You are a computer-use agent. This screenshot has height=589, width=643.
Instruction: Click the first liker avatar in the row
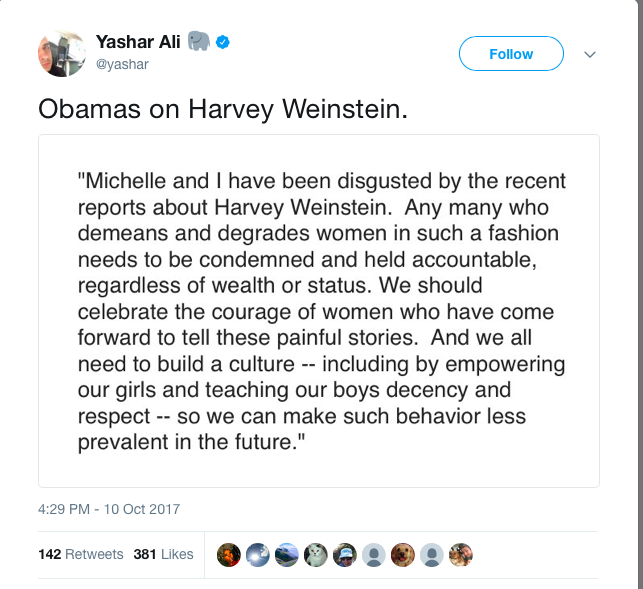pyautogui.click(x=229, y=554)
